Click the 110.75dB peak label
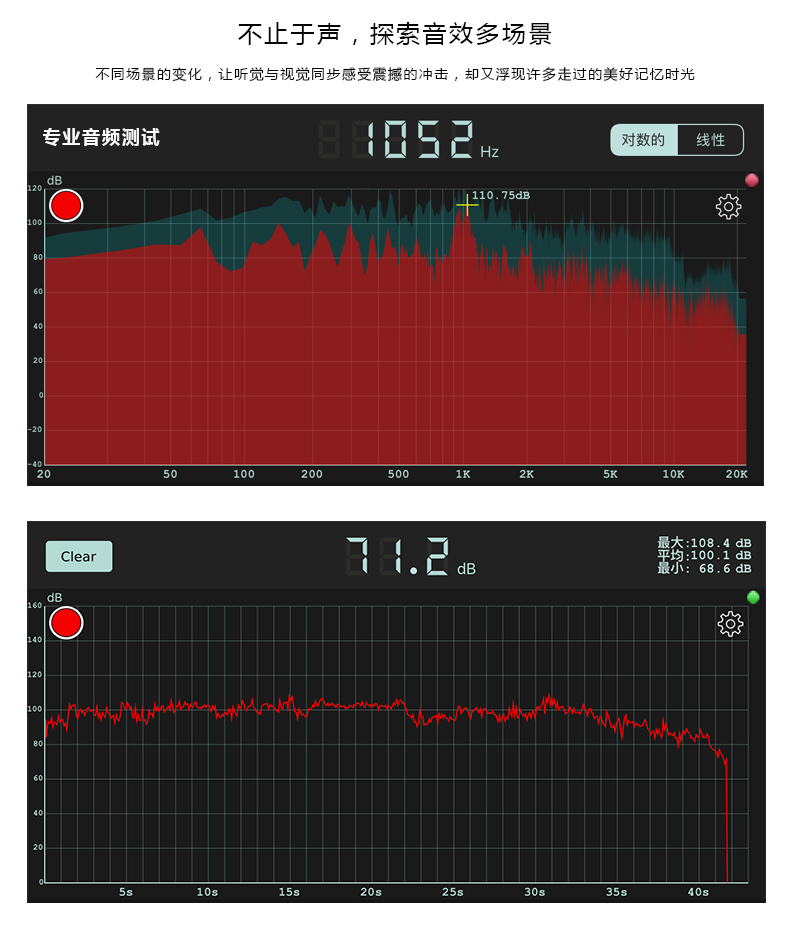The width and height of the screenshot is (790, 933). click(x=500, y=195)
